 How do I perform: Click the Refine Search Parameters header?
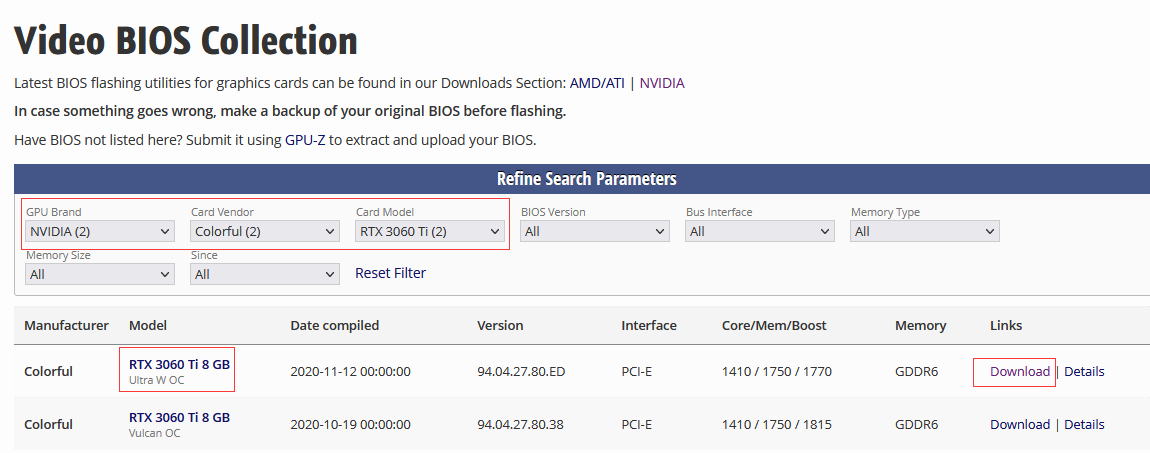[x=587, y=179]
